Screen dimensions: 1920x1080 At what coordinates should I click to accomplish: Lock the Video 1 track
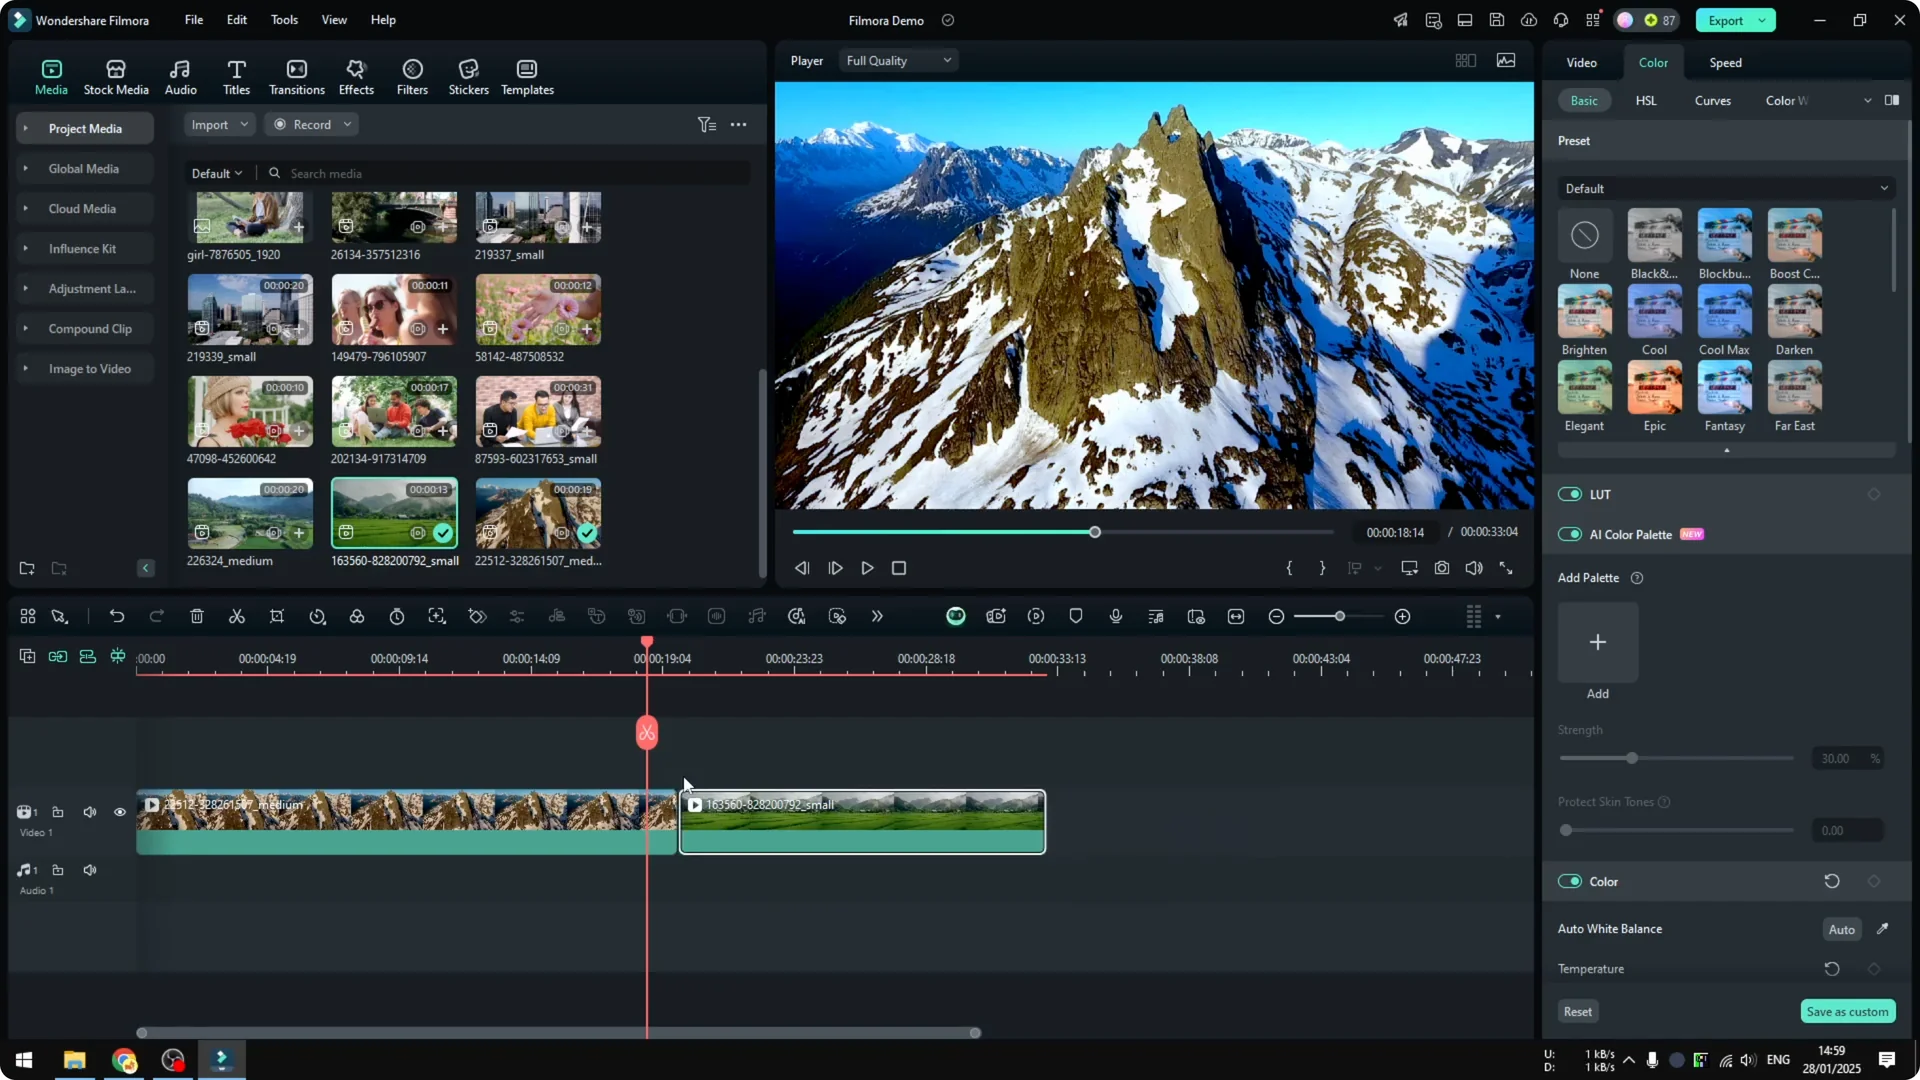pyautogui.click(x=58, y=812)
